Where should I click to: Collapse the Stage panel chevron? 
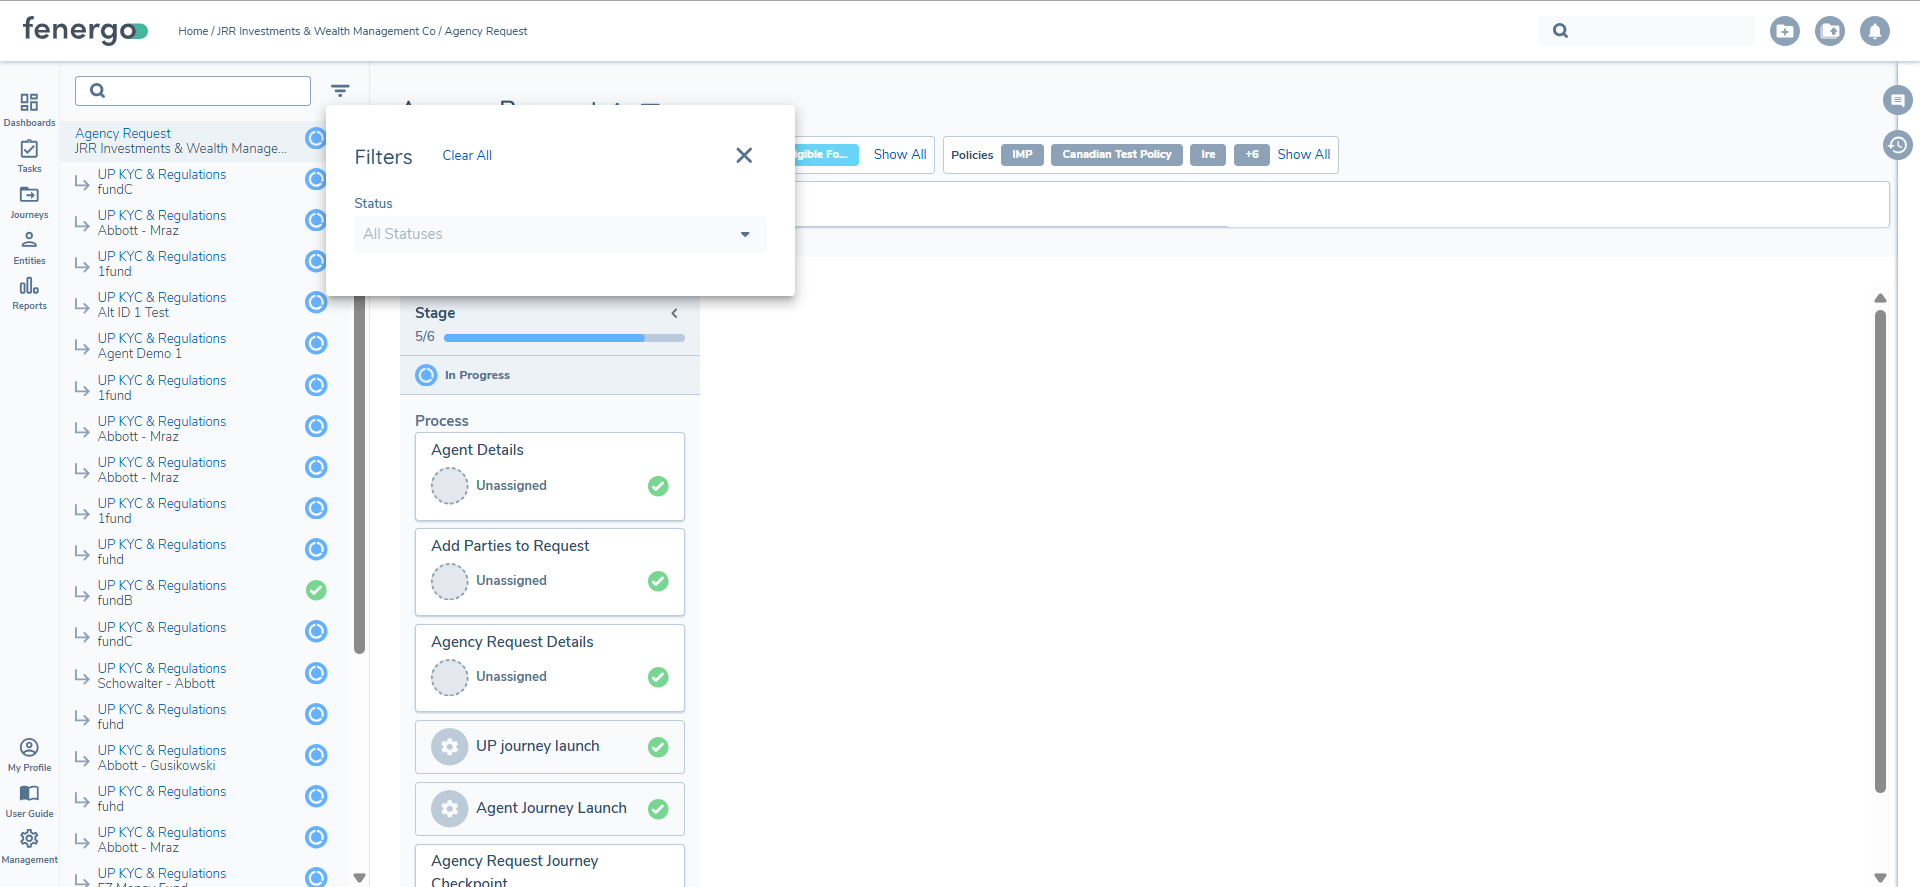pyautogui.click(x=674, y=313)
